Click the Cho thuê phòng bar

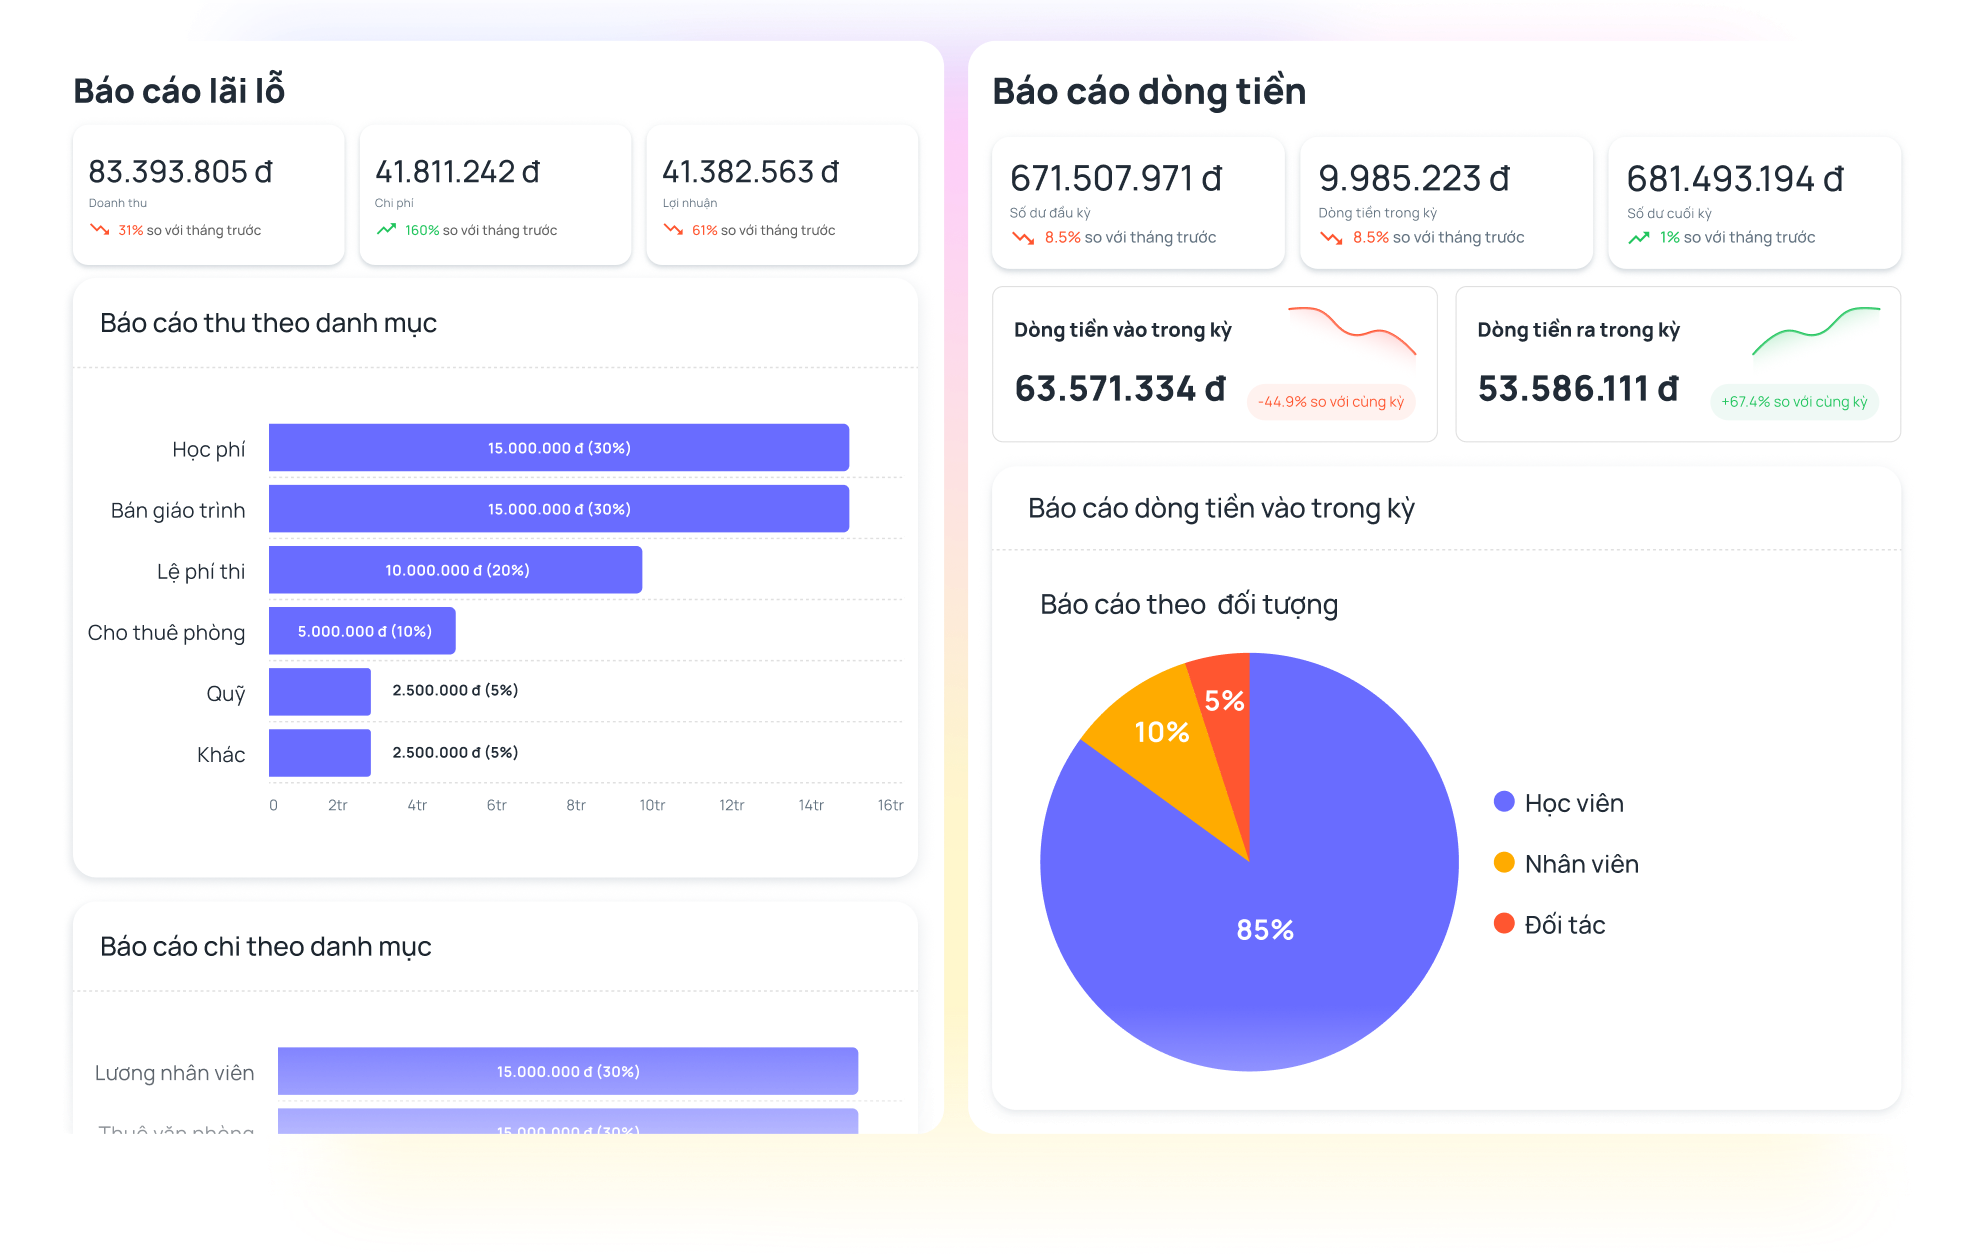coord(362,631)
